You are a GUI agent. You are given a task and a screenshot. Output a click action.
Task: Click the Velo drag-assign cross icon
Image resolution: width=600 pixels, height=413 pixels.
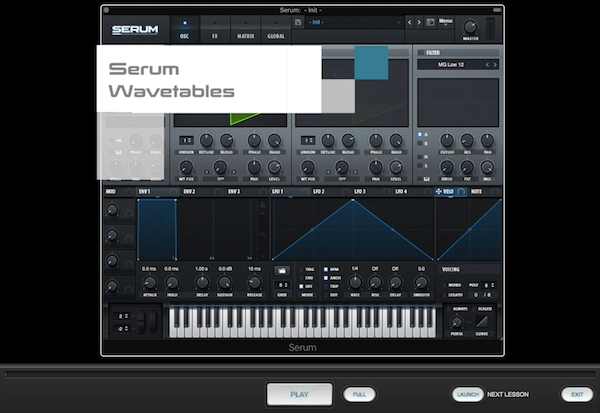(439, 191)
